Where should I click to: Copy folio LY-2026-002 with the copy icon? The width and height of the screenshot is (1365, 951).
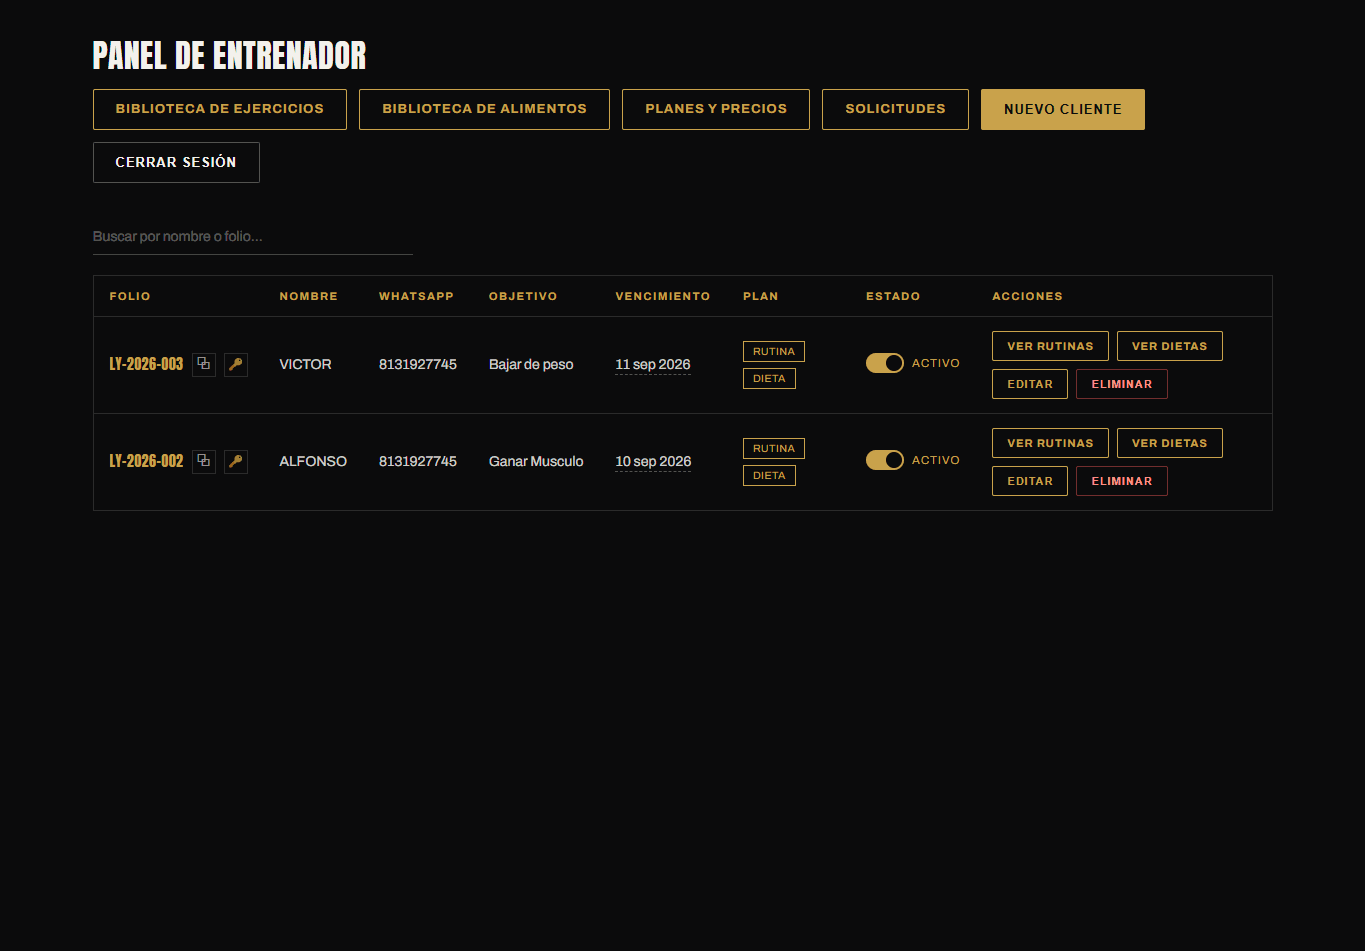click(204, 461)
